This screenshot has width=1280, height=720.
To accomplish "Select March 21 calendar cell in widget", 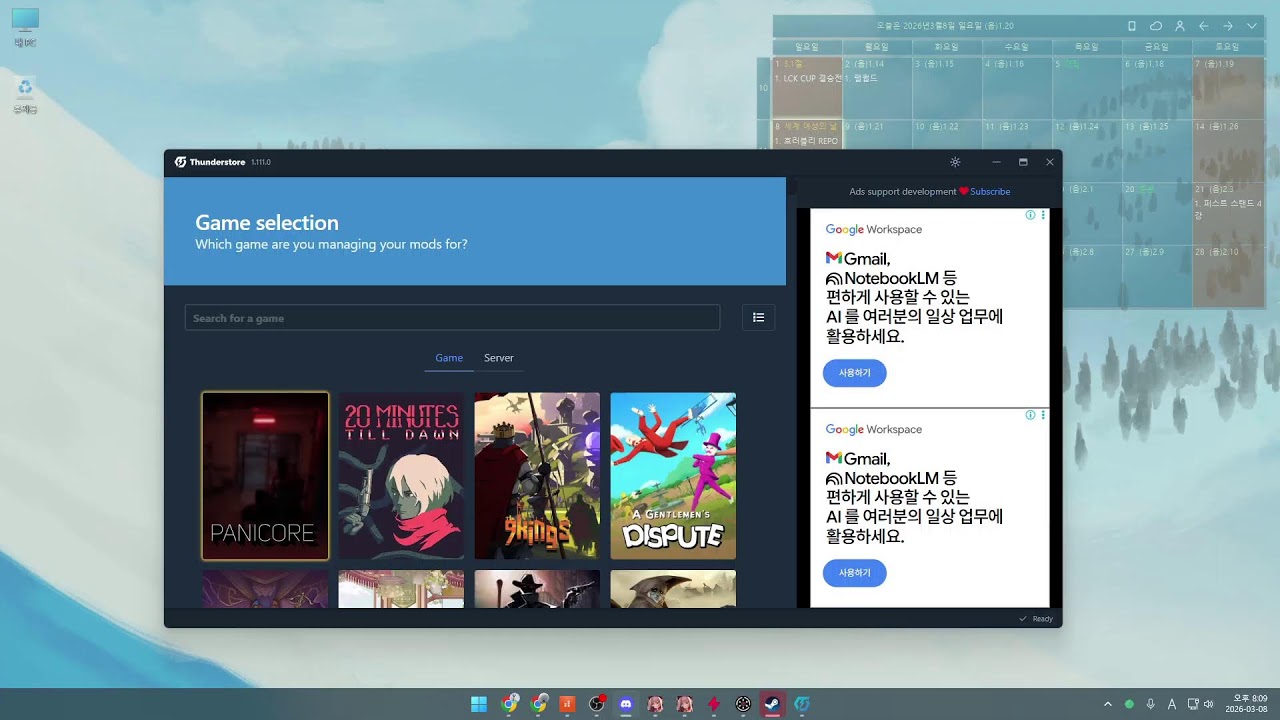I will click(1227, 213).
